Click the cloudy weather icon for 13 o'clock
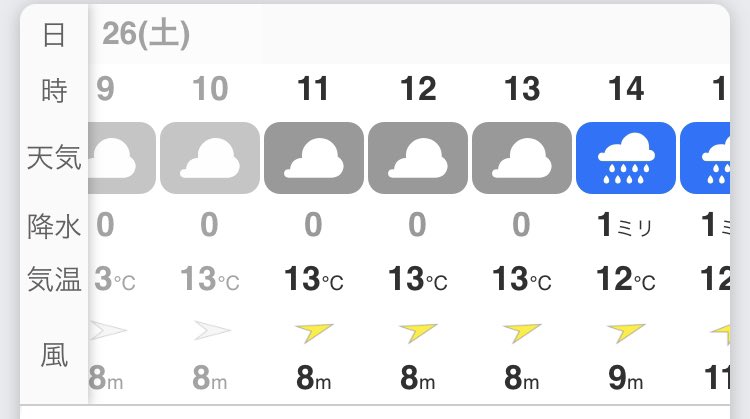The image size is (750, 419). [x=522, y=158]
